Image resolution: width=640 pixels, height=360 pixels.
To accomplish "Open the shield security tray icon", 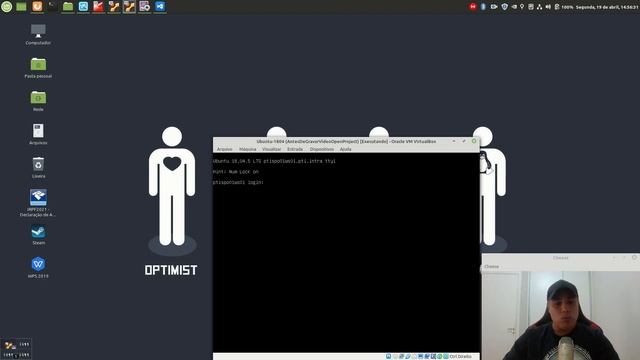I will point(504,7).
